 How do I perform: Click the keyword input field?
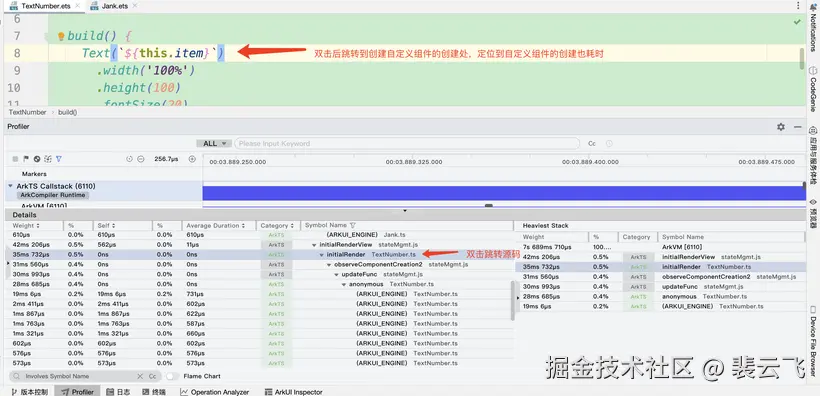407,143
